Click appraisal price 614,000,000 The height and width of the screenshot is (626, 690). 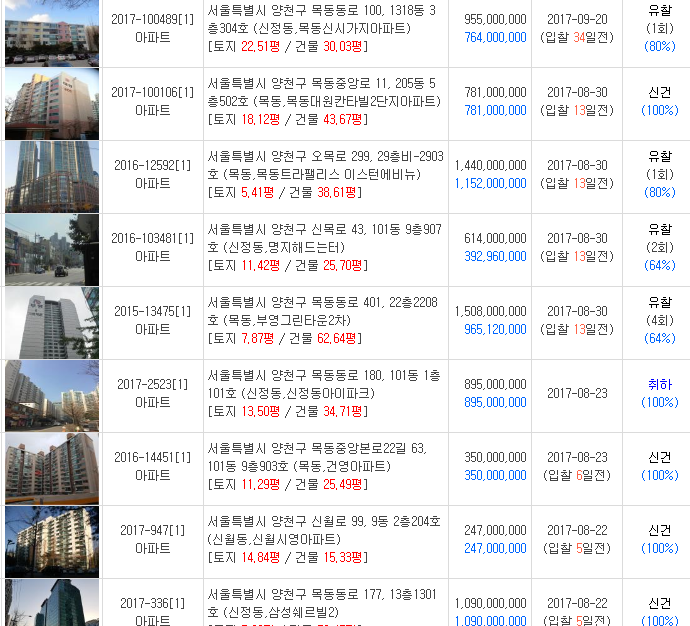click(495, 238)
